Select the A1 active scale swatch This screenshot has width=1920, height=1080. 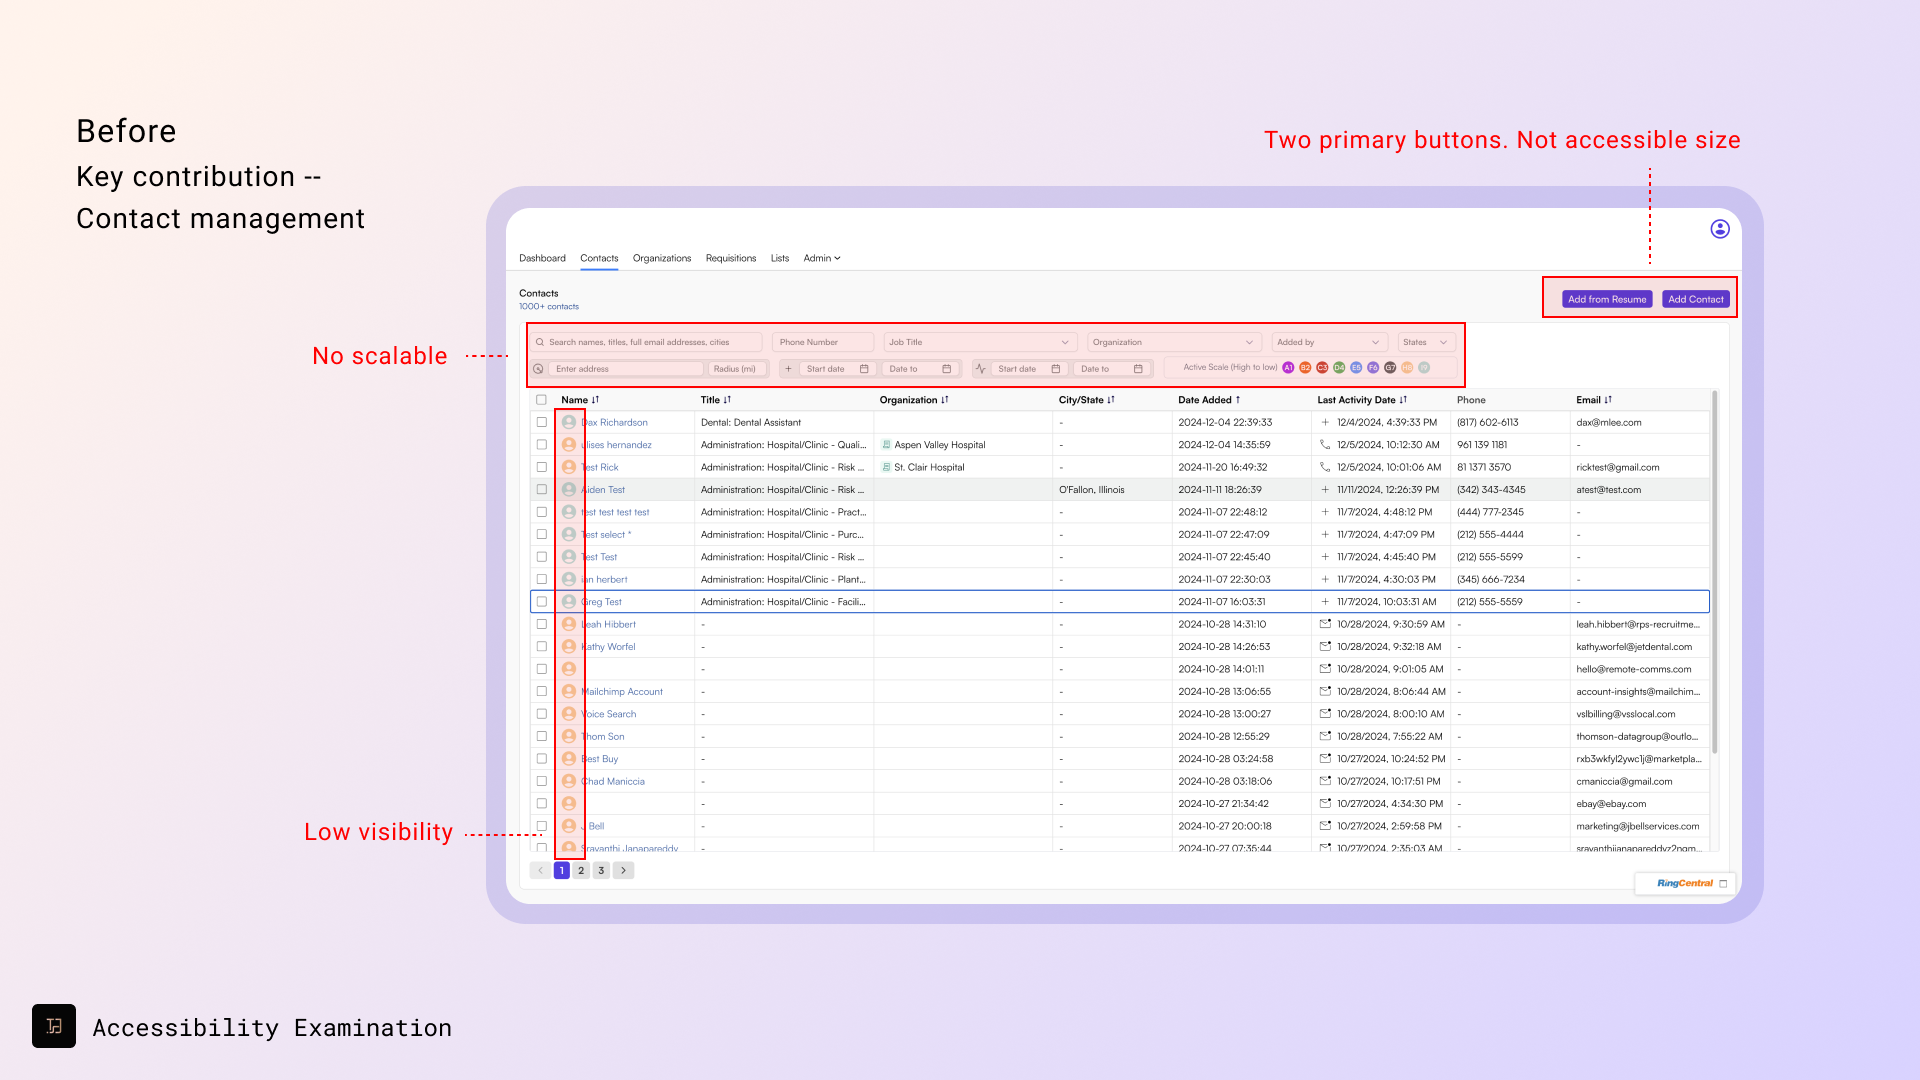(x=1288, y=368)
